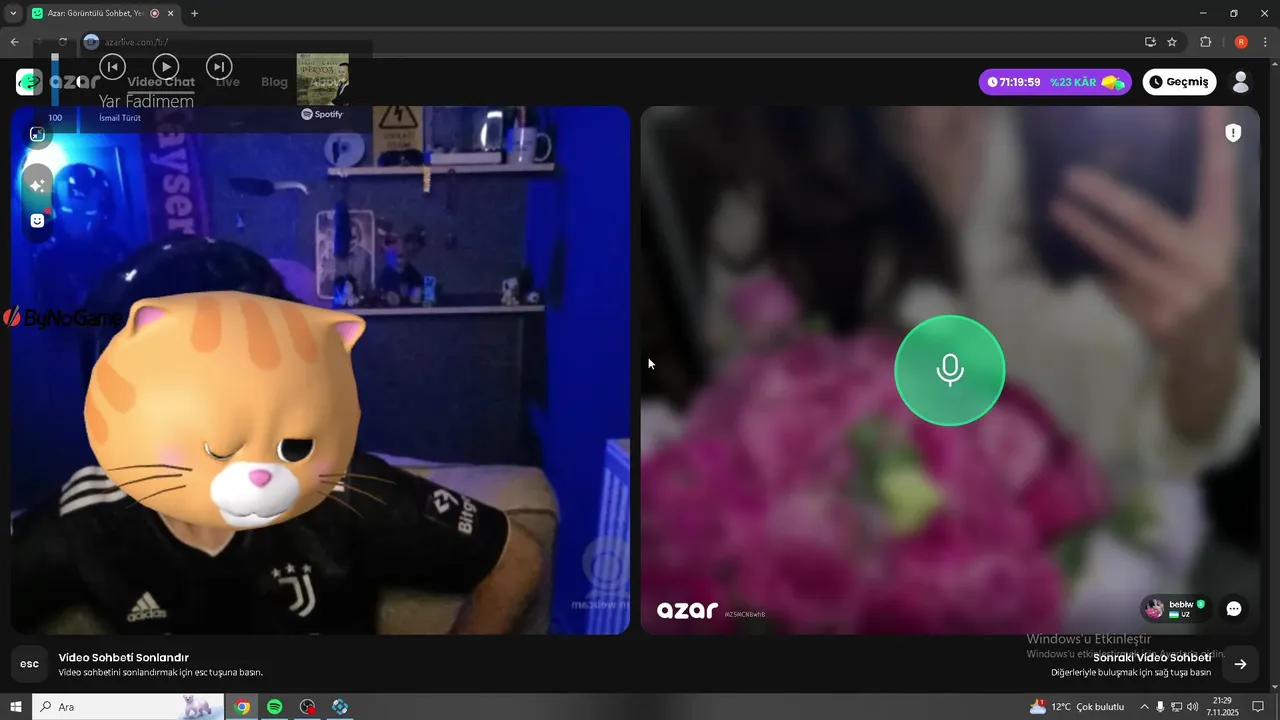
Task: Open the 21:29 clock and date
Action: pyautogui.click(x=1221, y=707)
